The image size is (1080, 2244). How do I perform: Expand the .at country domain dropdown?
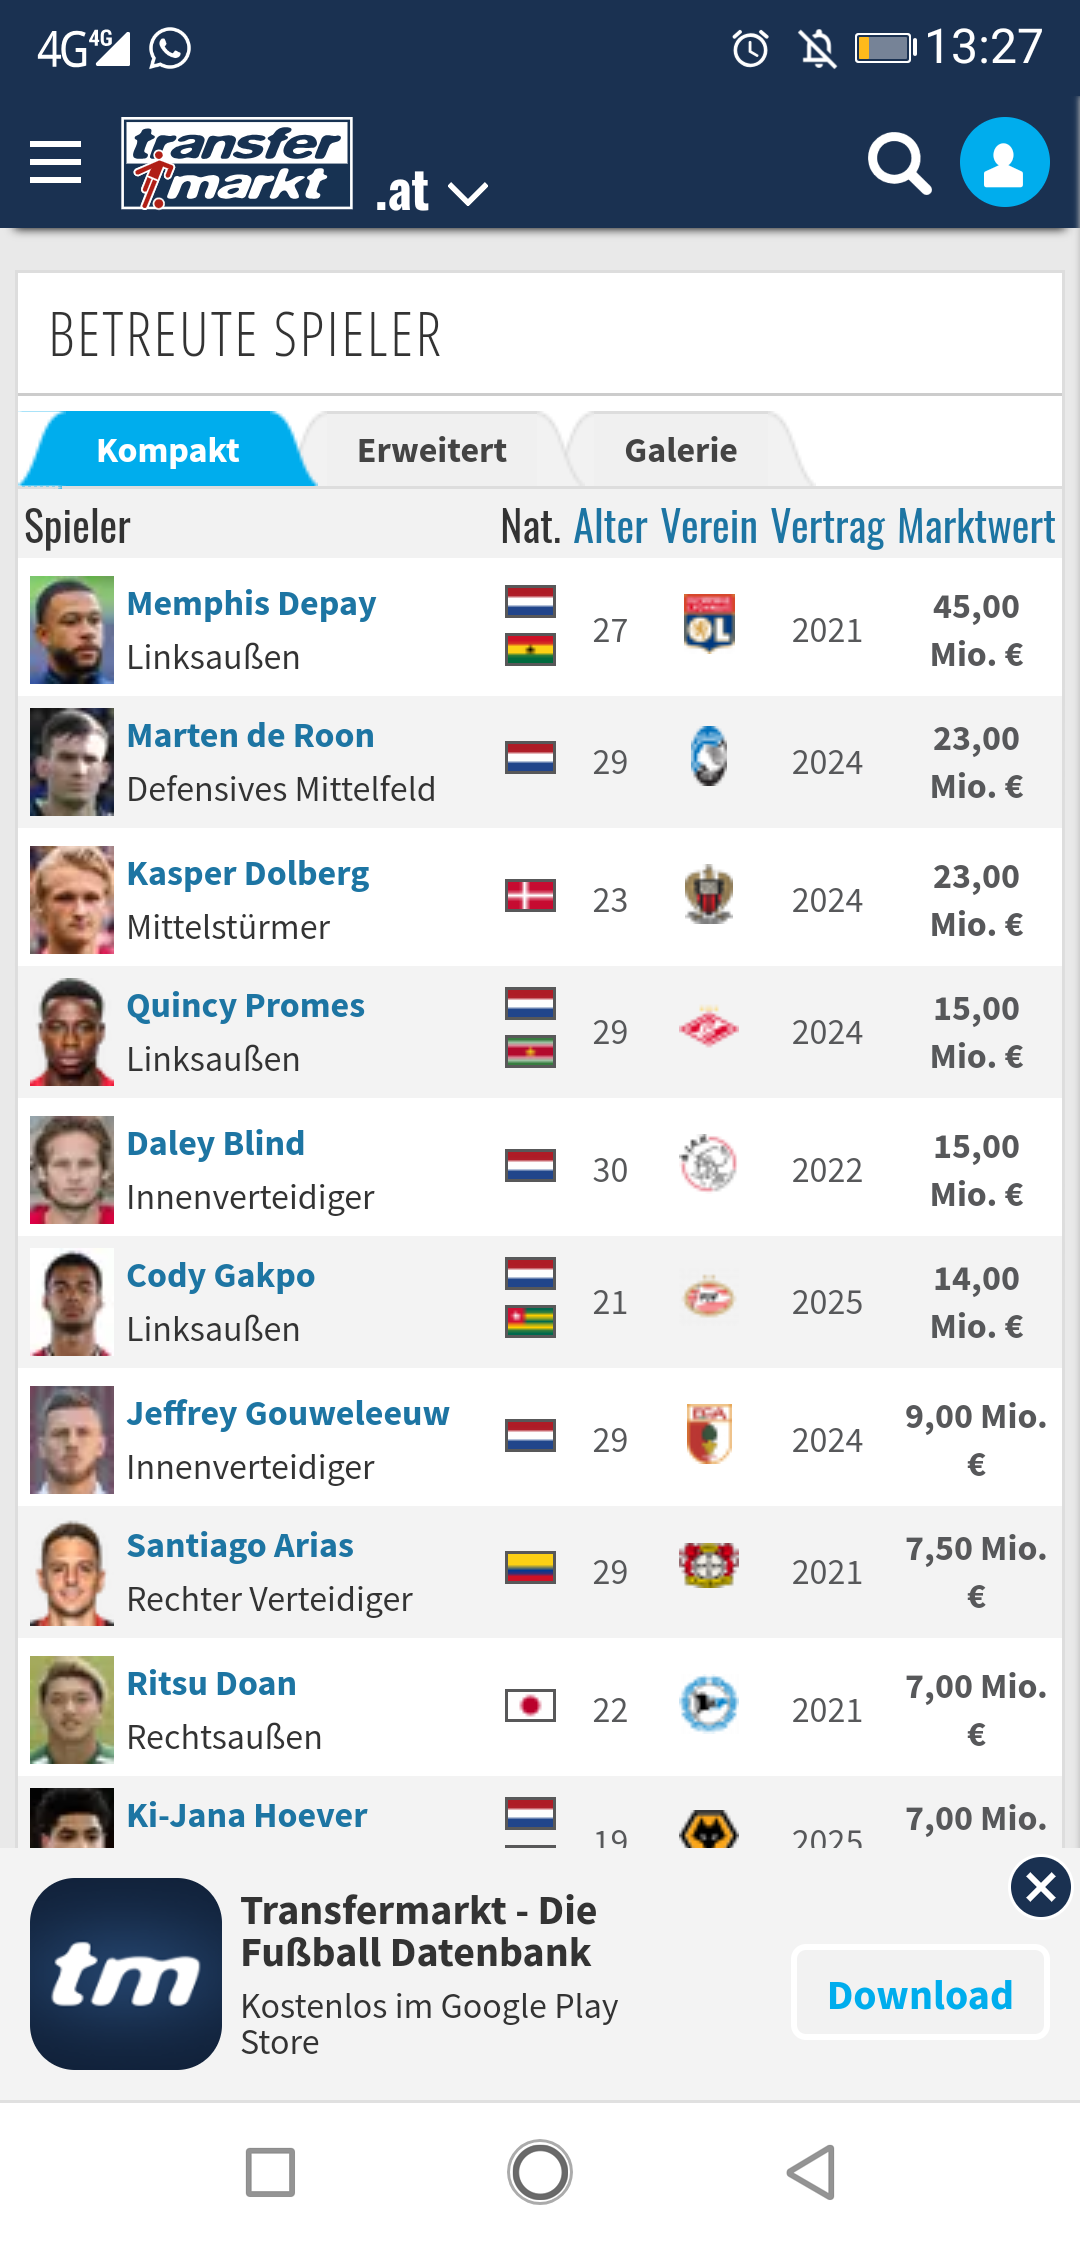click(432, 192)
